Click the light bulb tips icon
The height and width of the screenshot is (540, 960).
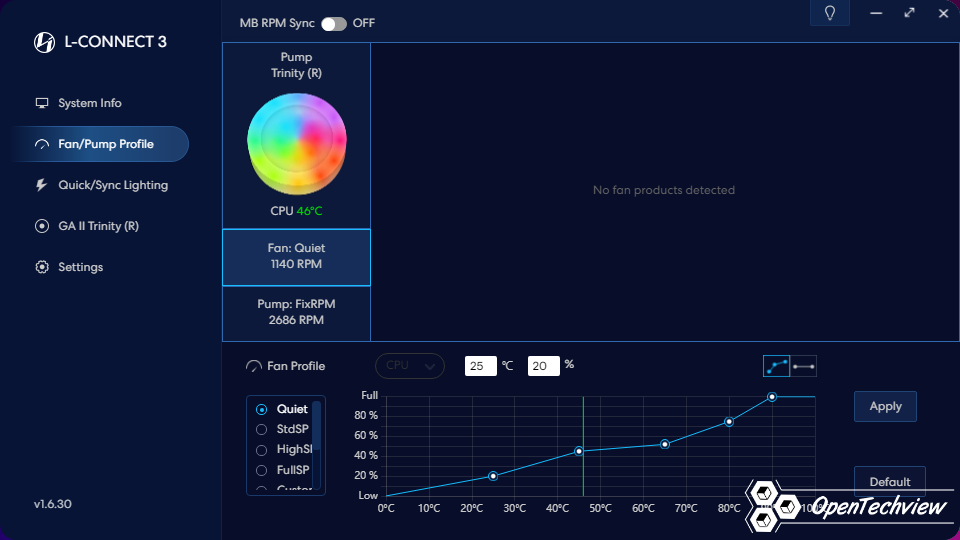pyautogui.click(x=830, y=13)
